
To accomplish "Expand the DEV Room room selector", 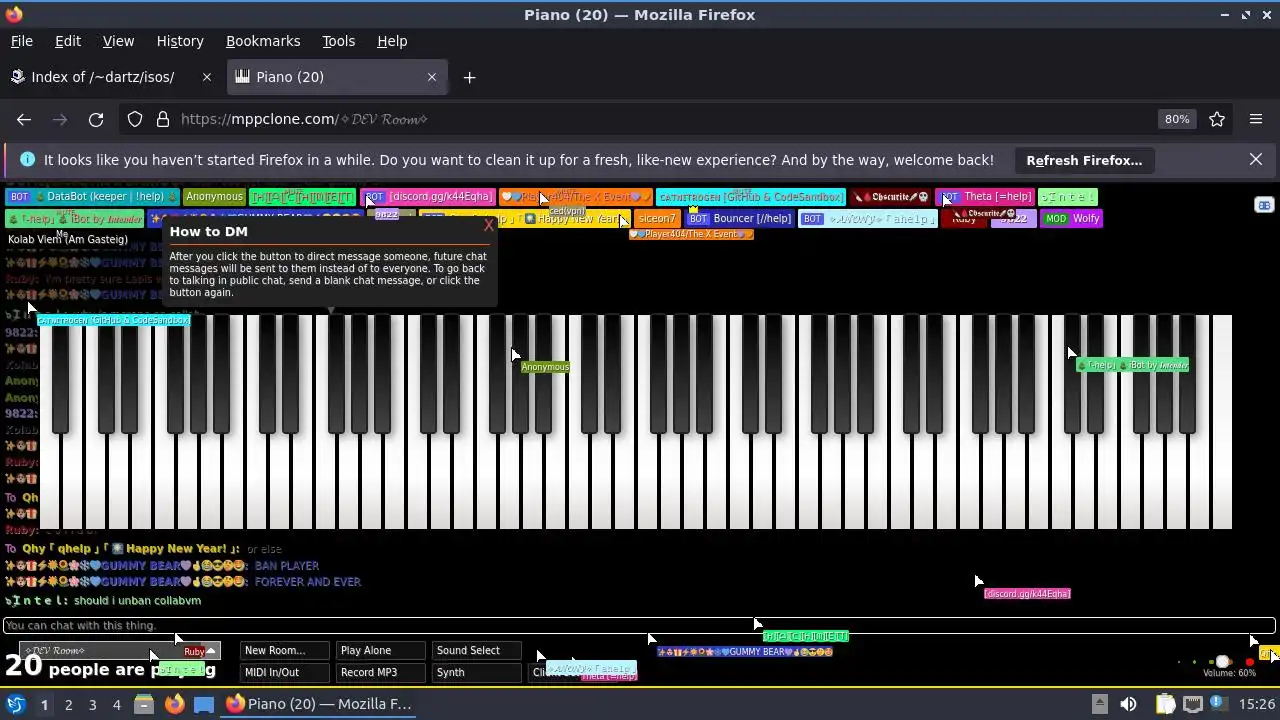I will (x=119, y=651).
